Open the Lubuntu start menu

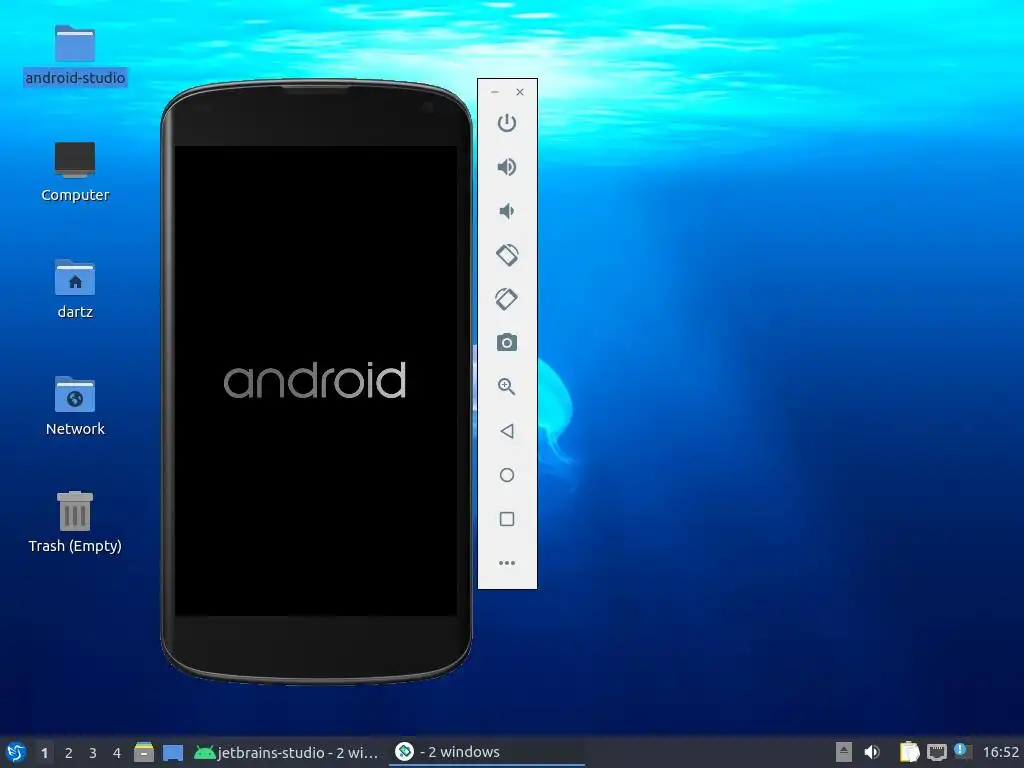click(x=16, y=752)
